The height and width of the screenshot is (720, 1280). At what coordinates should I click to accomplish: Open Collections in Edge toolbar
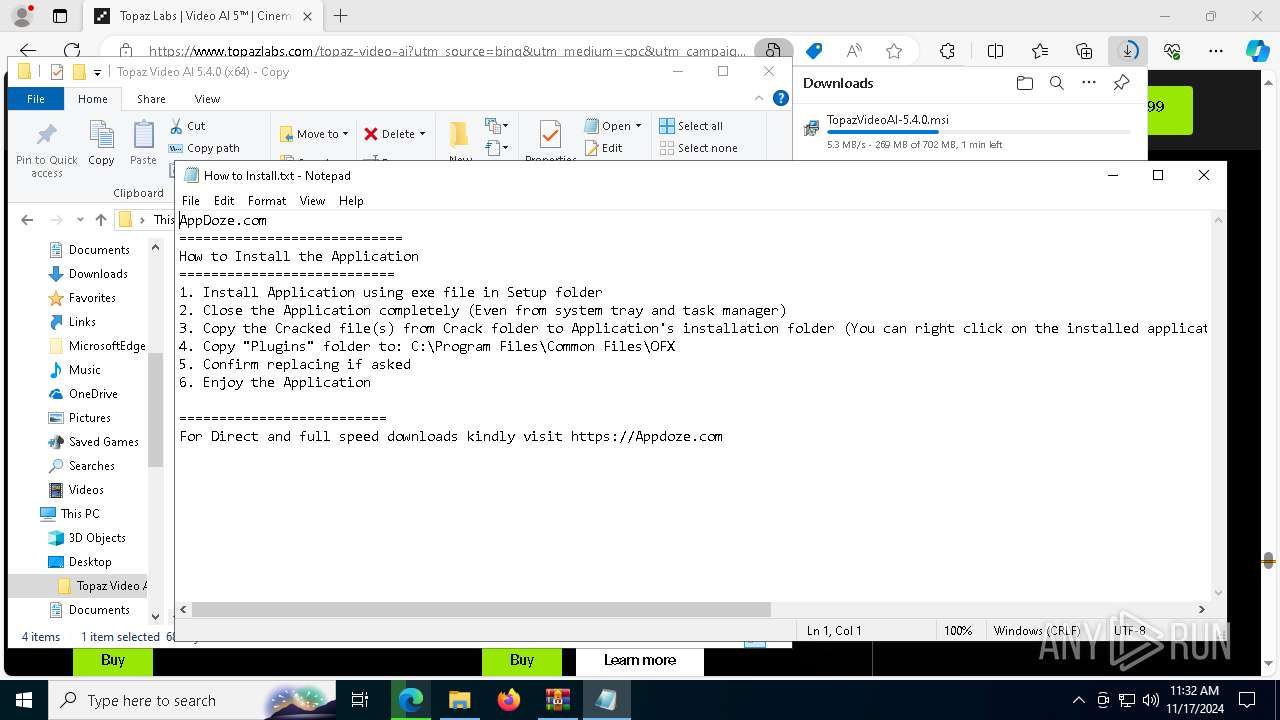click(x=1084, y=51)
